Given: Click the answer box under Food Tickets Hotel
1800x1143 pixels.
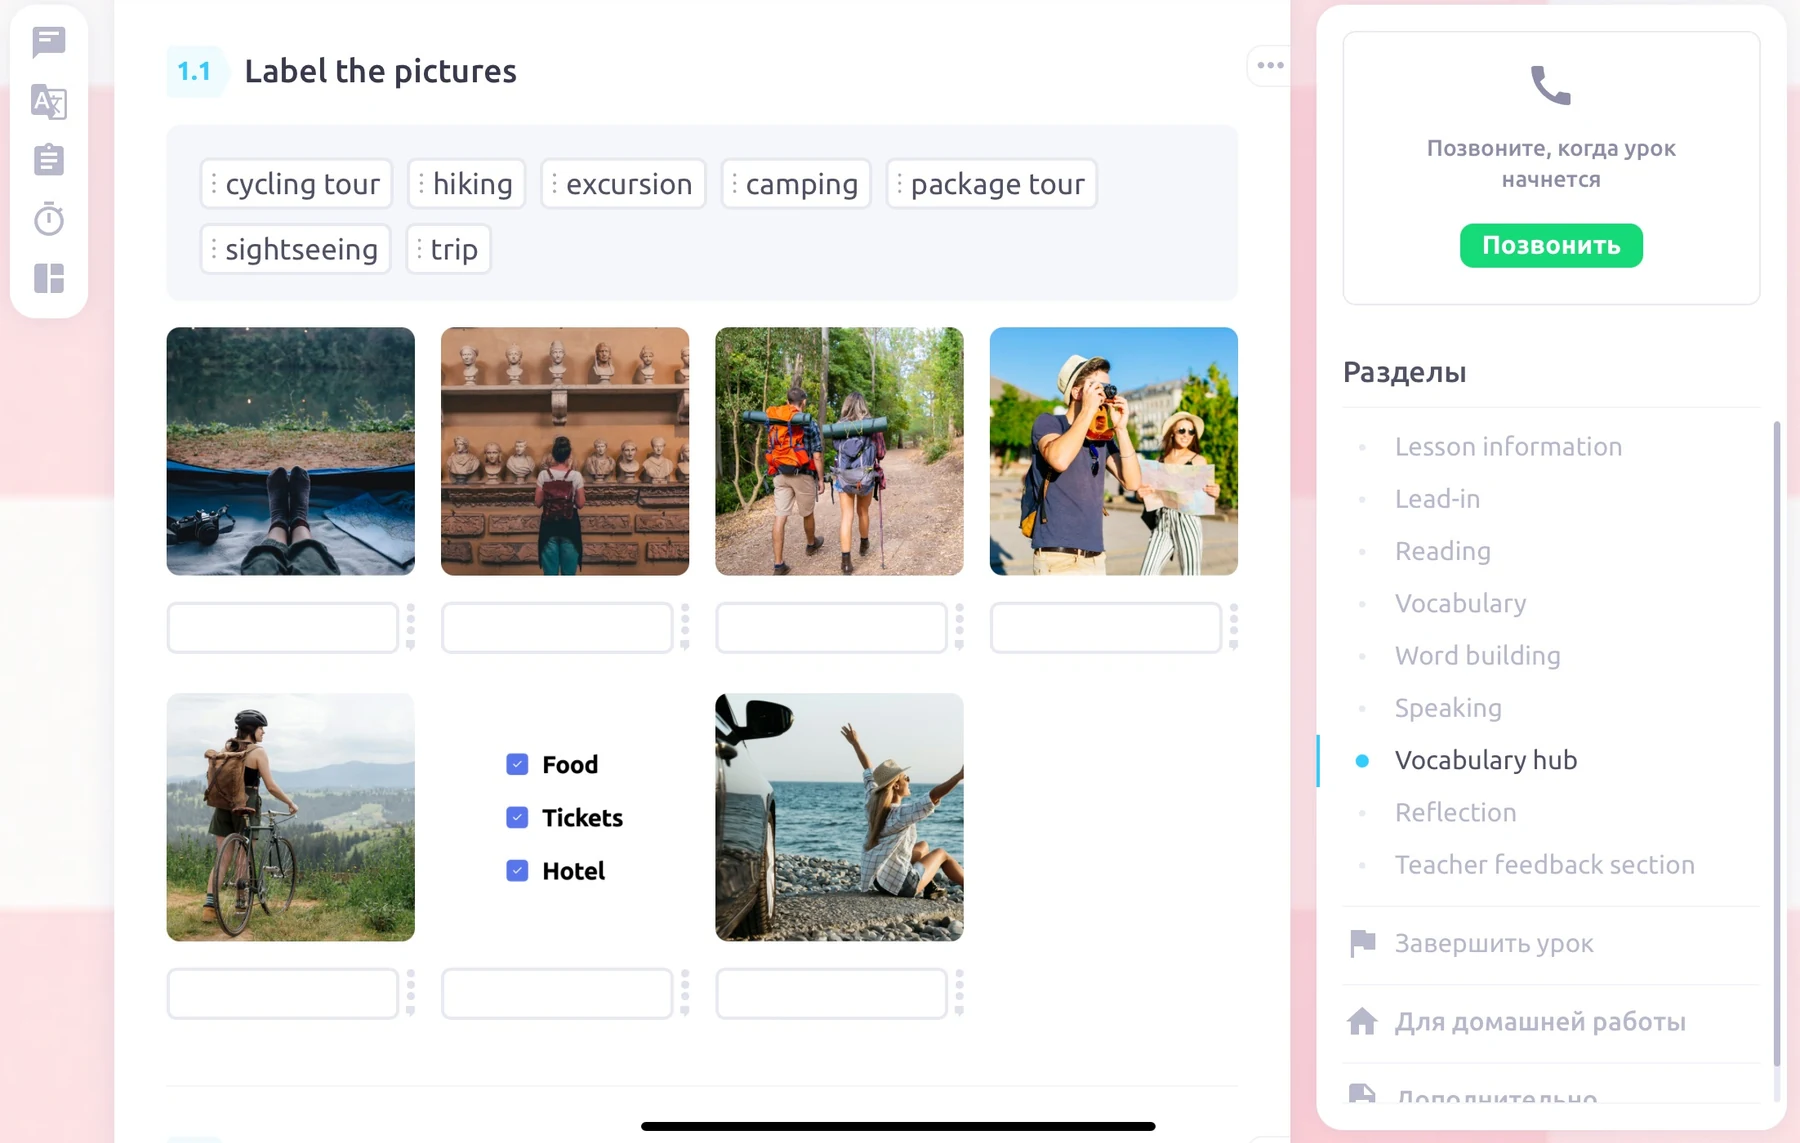Looking at the screenshot, I should click(557, 993).
